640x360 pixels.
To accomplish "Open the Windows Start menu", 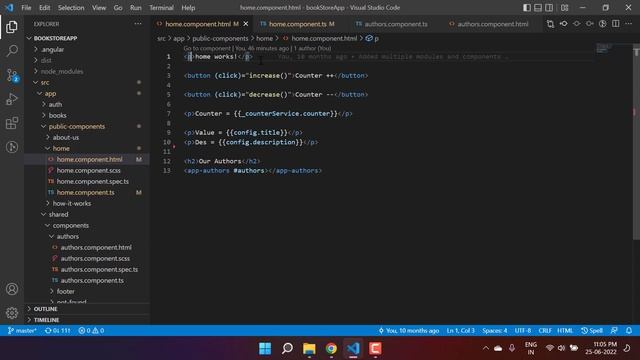I will point(265,349).
